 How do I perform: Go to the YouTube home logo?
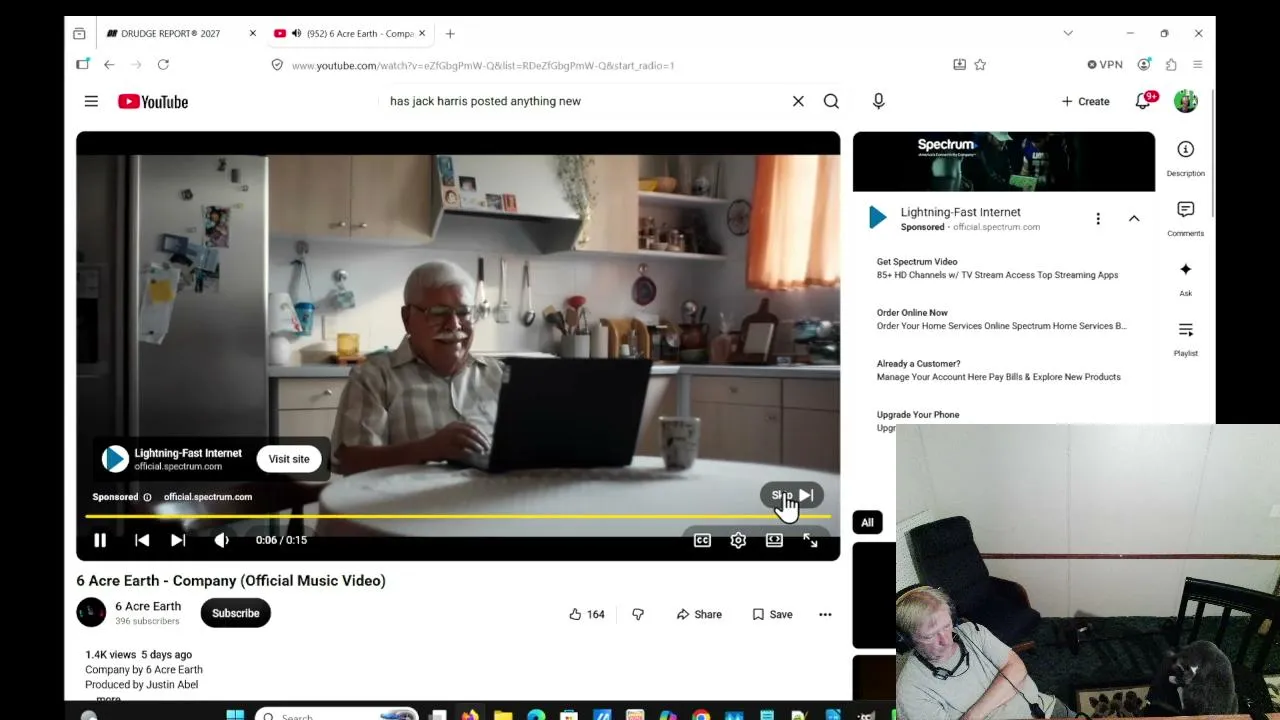tap(153, 101)
